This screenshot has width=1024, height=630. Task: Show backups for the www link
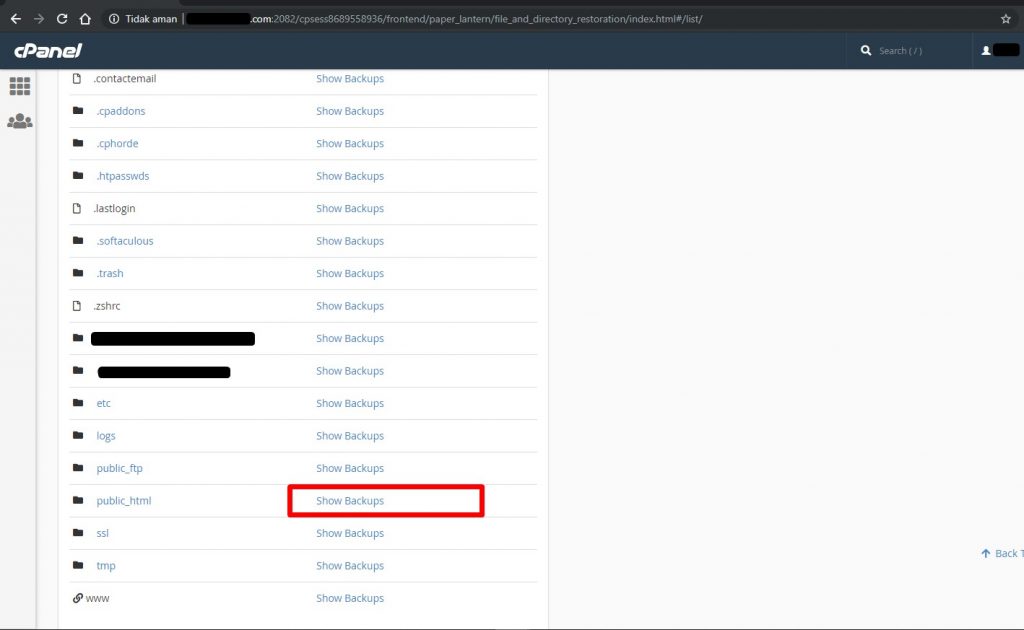[350, 598]
